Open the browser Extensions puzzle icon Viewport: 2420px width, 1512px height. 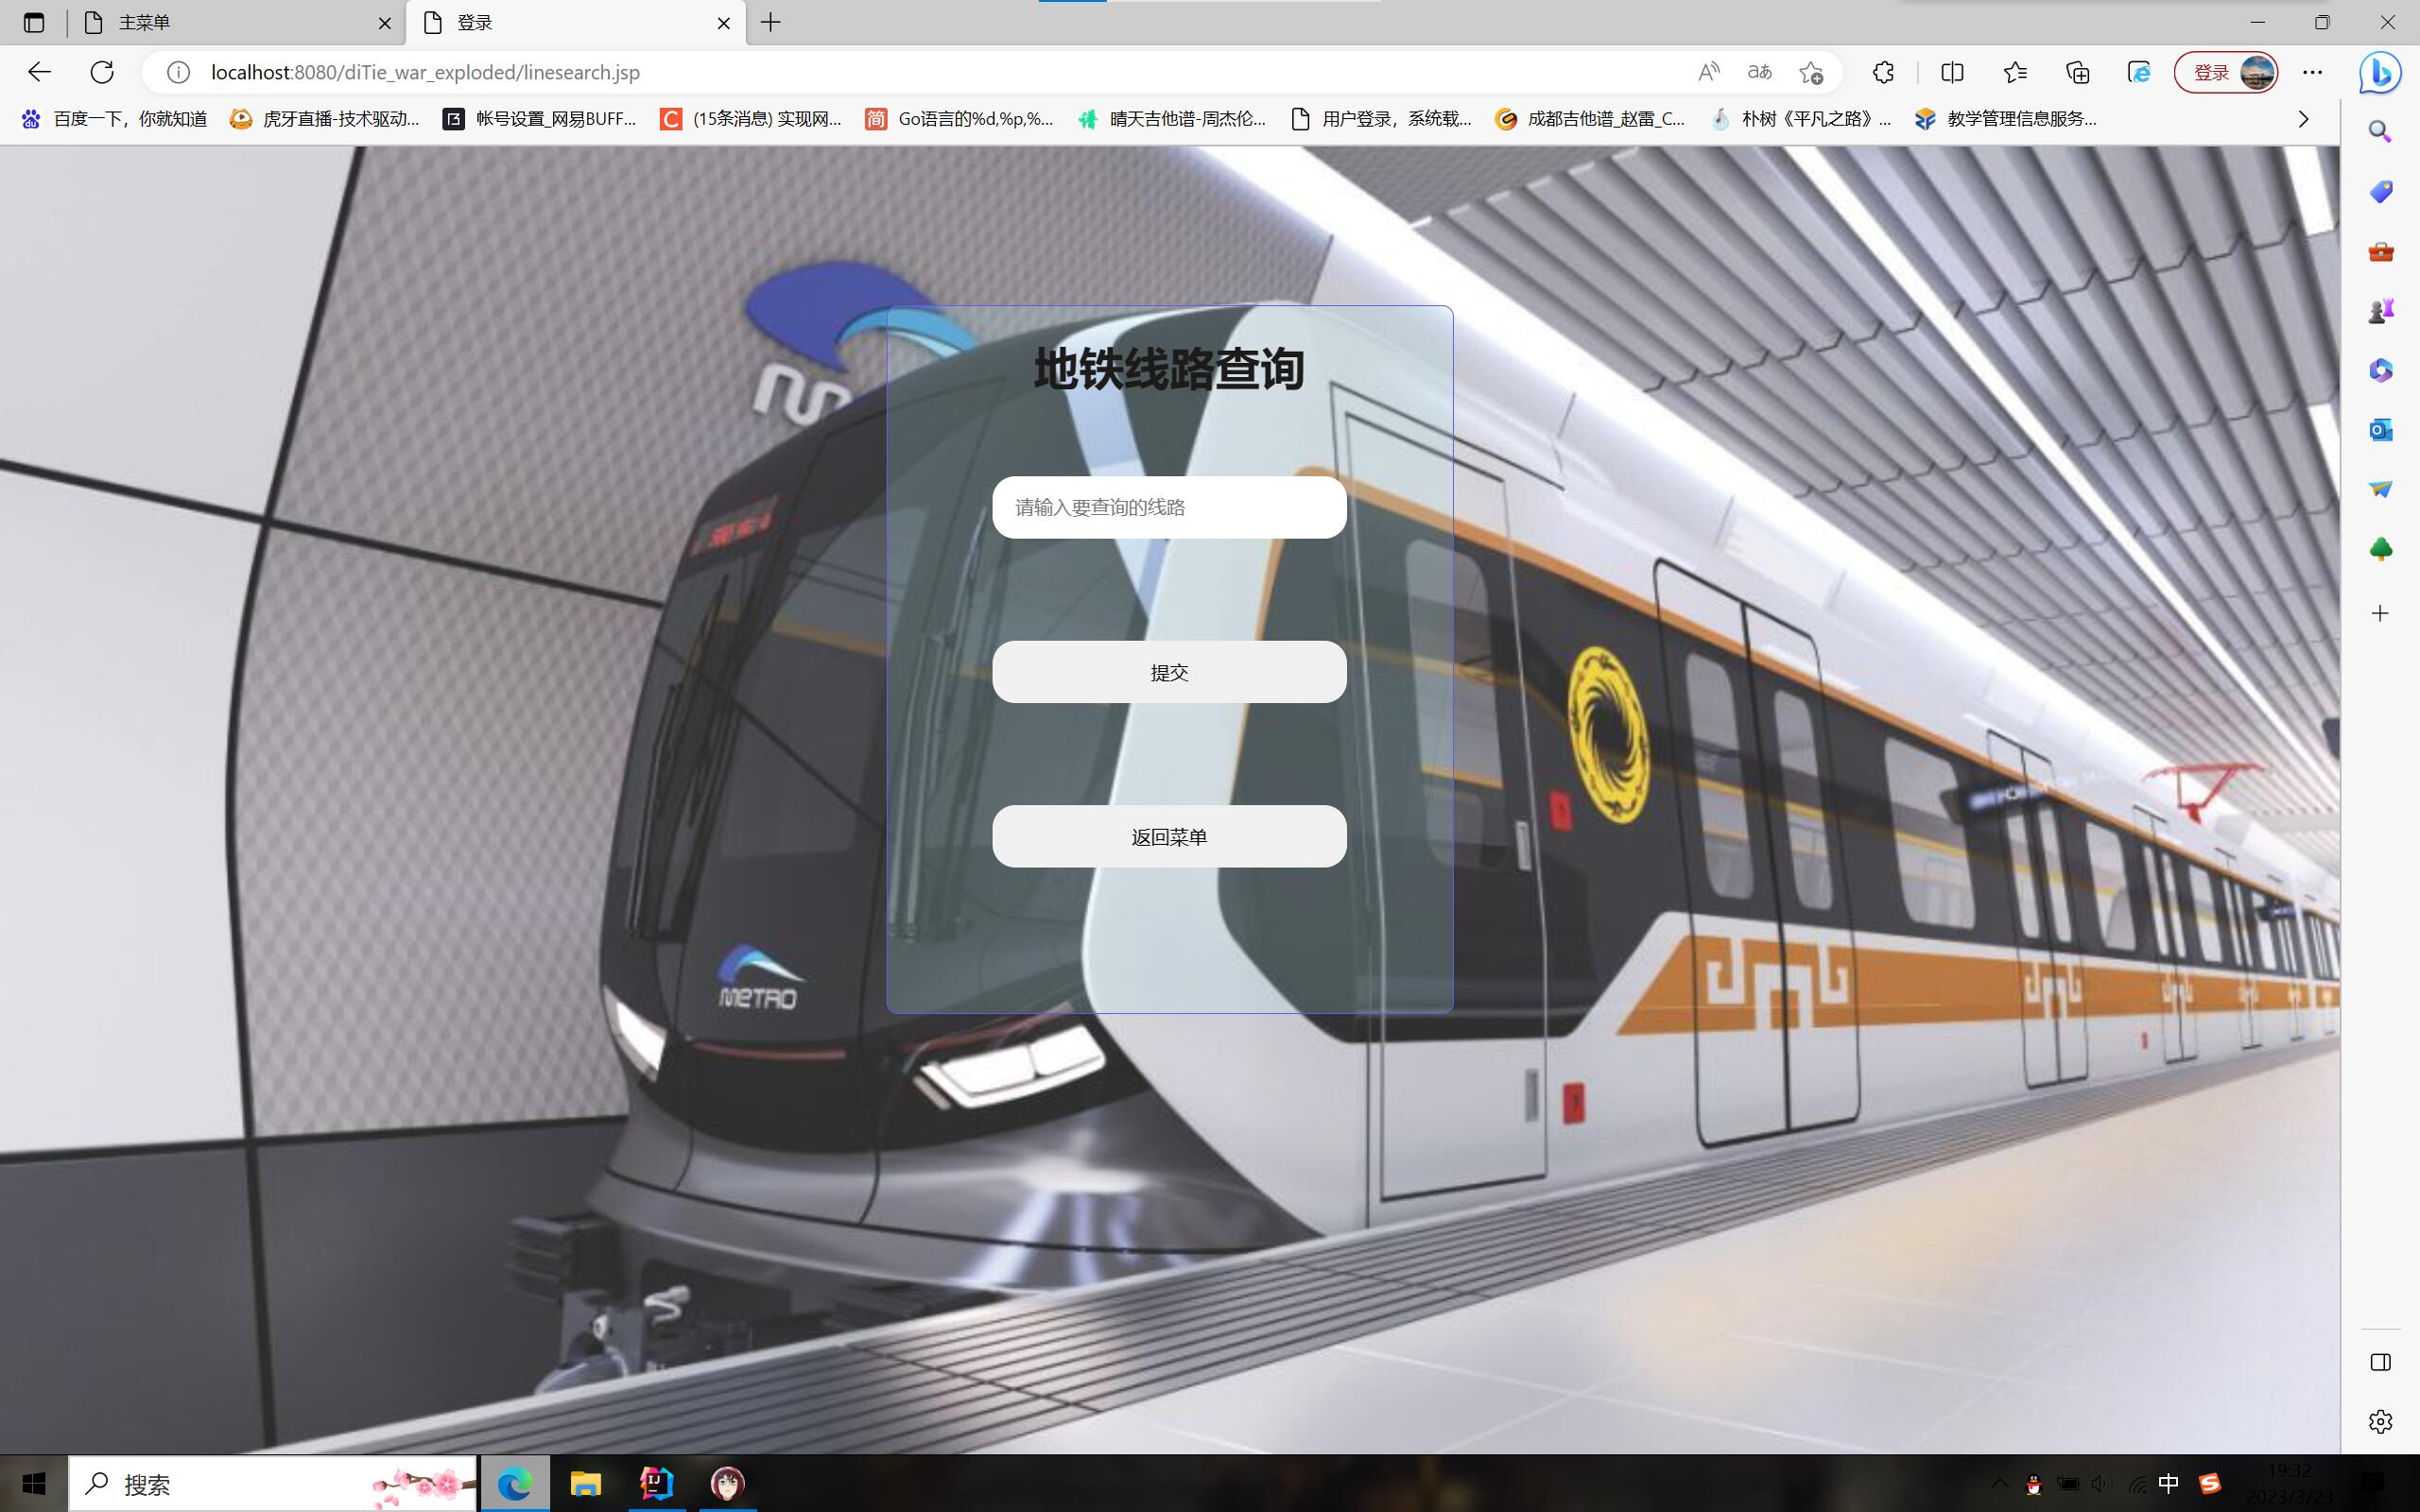pyautogui.click(x=1883, y=72)
